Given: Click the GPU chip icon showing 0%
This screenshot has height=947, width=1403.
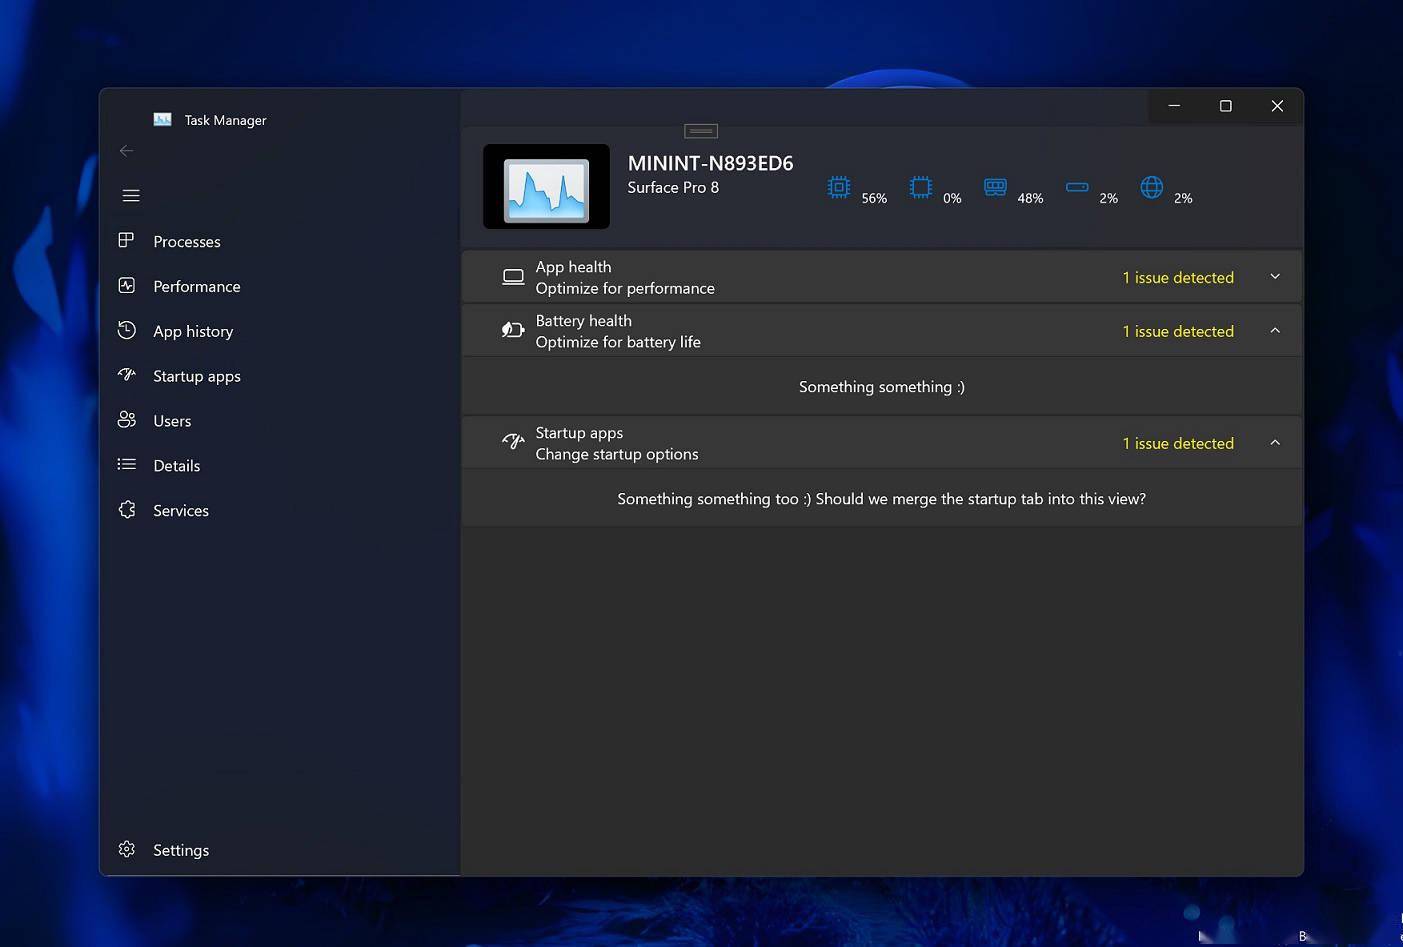Looking at the screenshot, I should tap(920, 187).
